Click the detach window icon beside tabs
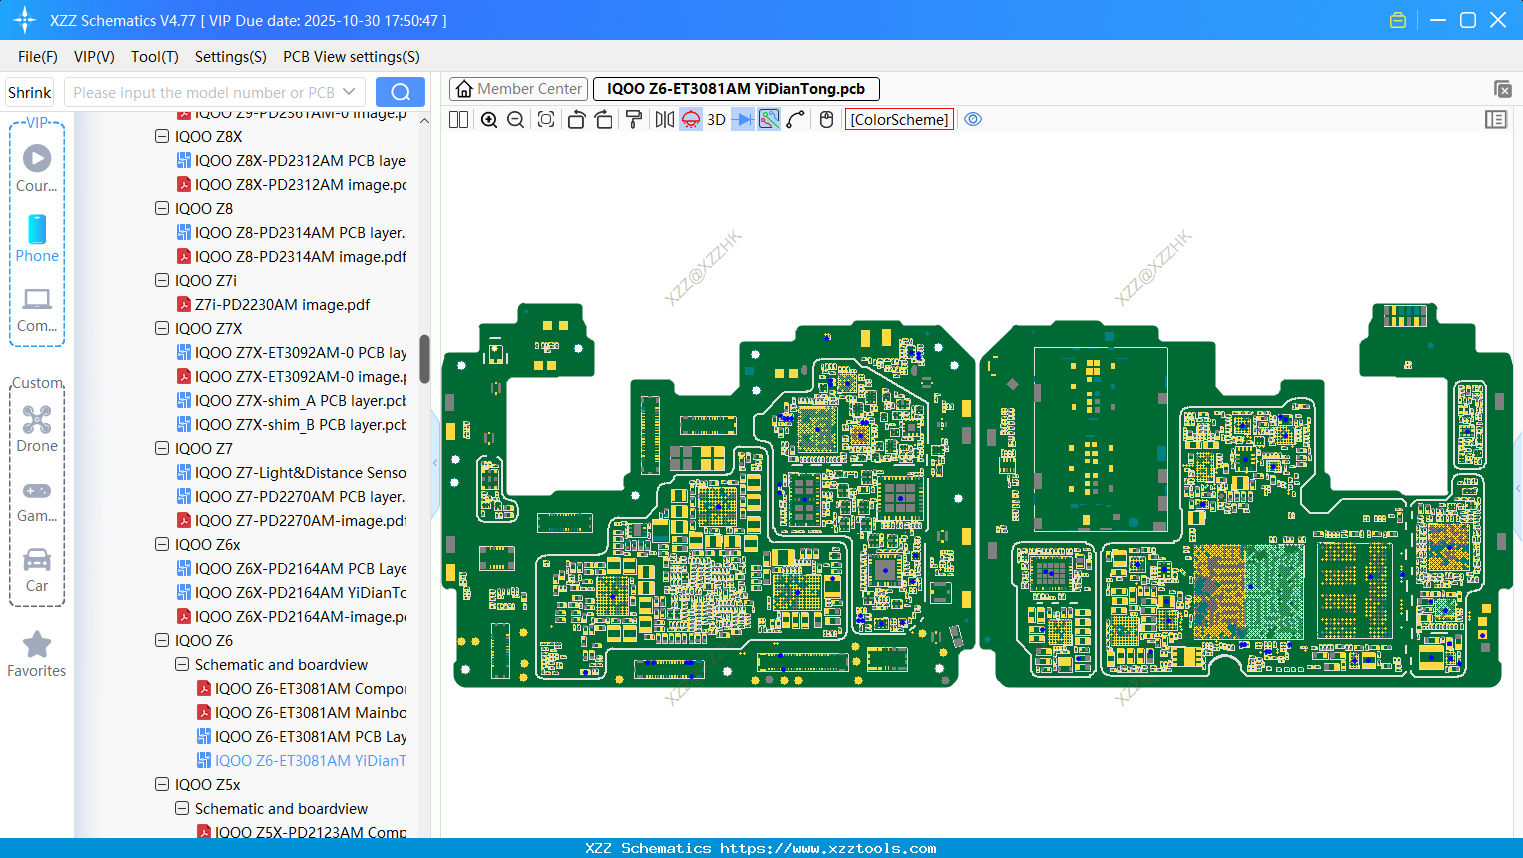Screen dimensions: 1523x858 tap(1502, 89)
